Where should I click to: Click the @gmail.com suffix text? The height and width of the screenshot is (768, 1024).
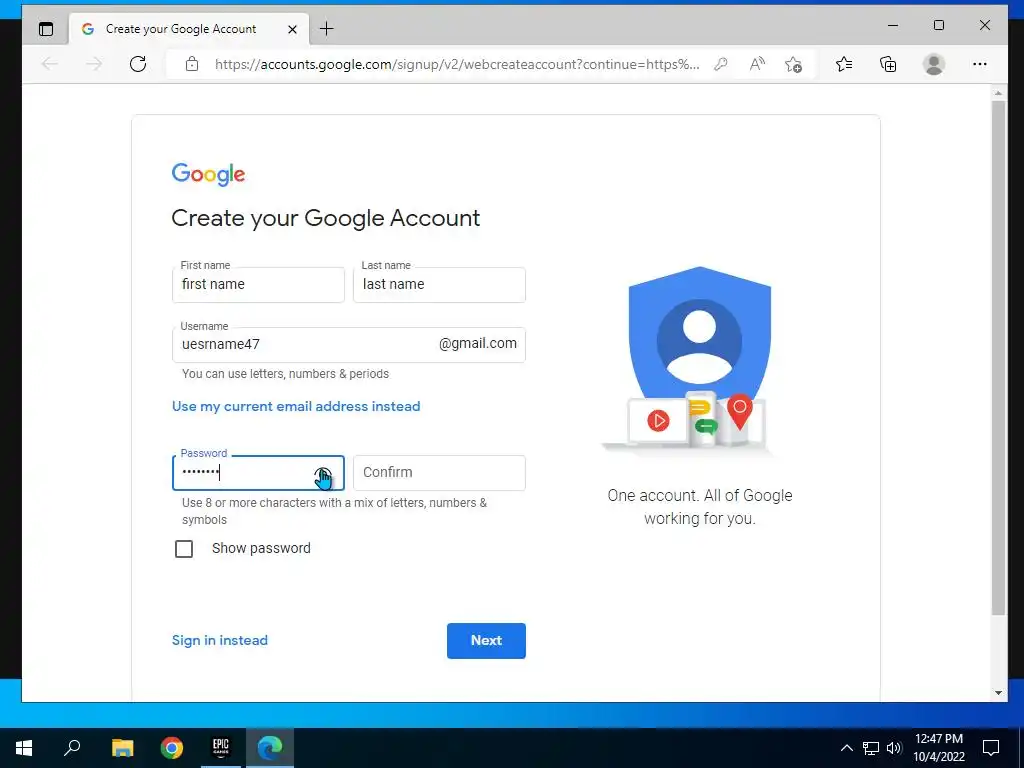point(478,344)
